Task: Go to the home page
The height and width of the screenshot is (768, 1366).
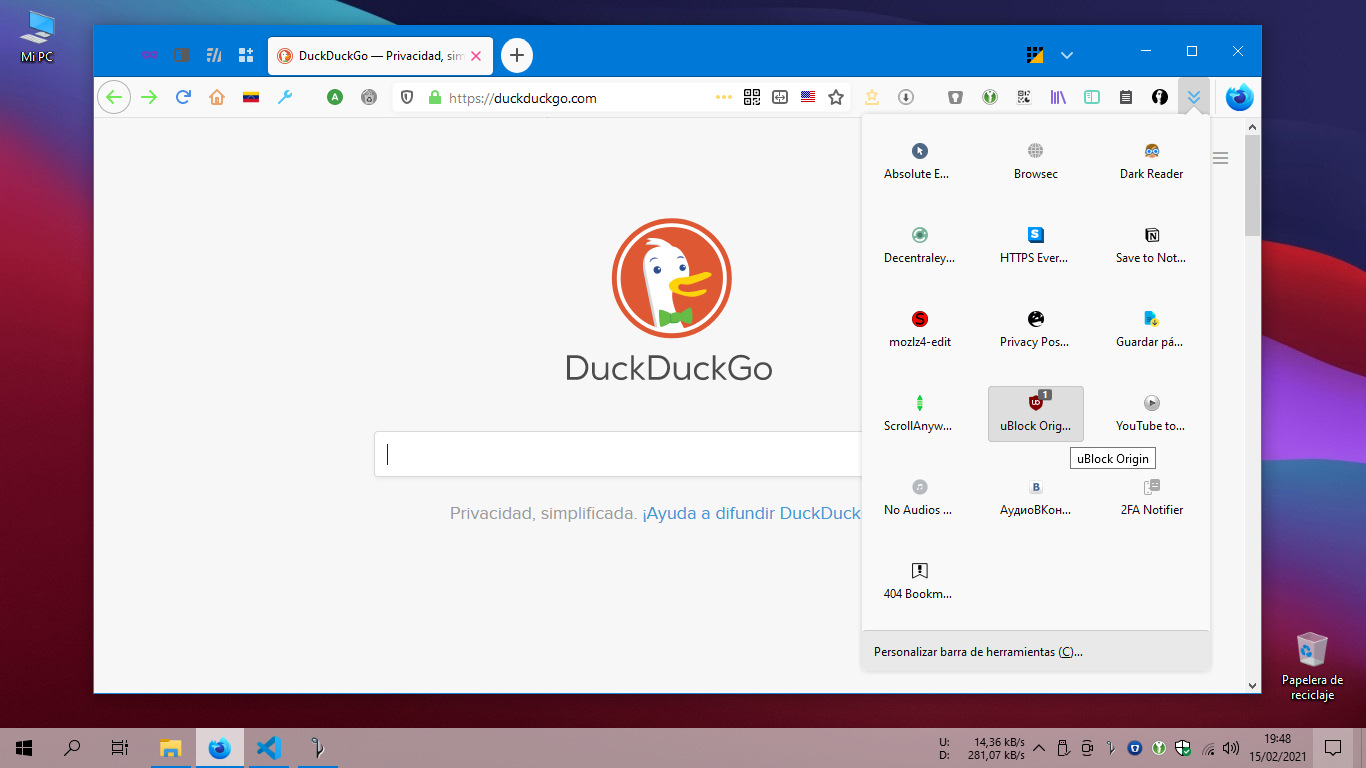Action: [x=217, y=97]
